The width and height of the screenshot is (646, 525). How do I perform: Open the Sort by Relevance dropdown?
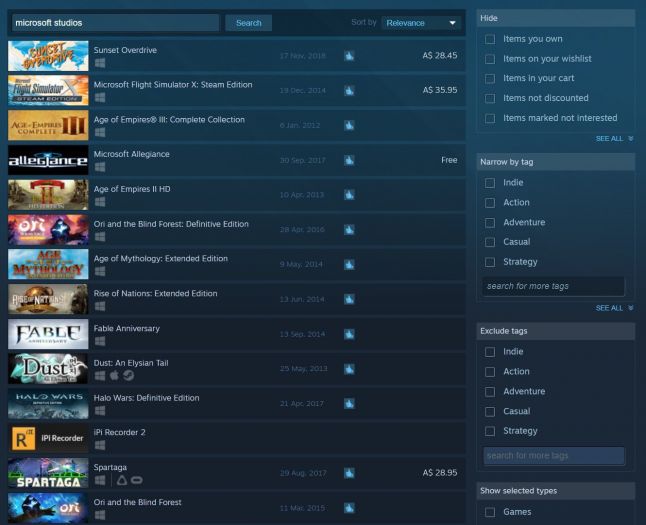[421, 23]
